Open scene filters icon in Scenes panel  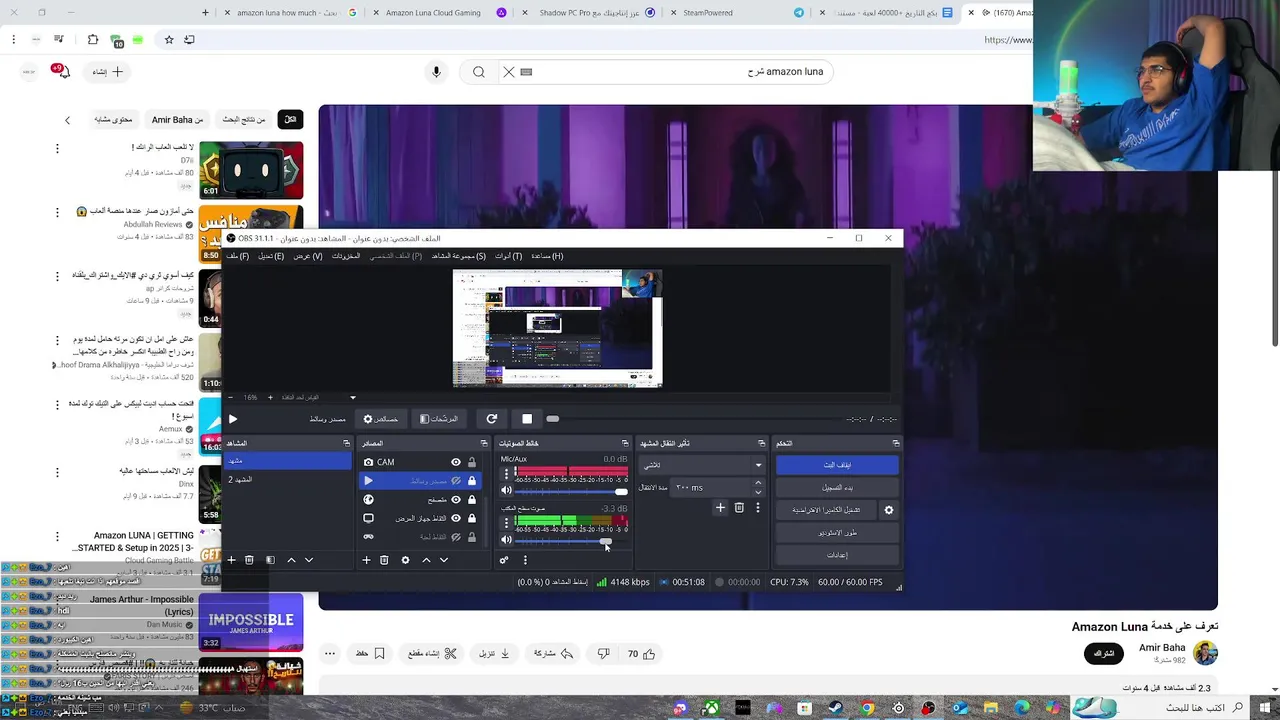point(270,560)
